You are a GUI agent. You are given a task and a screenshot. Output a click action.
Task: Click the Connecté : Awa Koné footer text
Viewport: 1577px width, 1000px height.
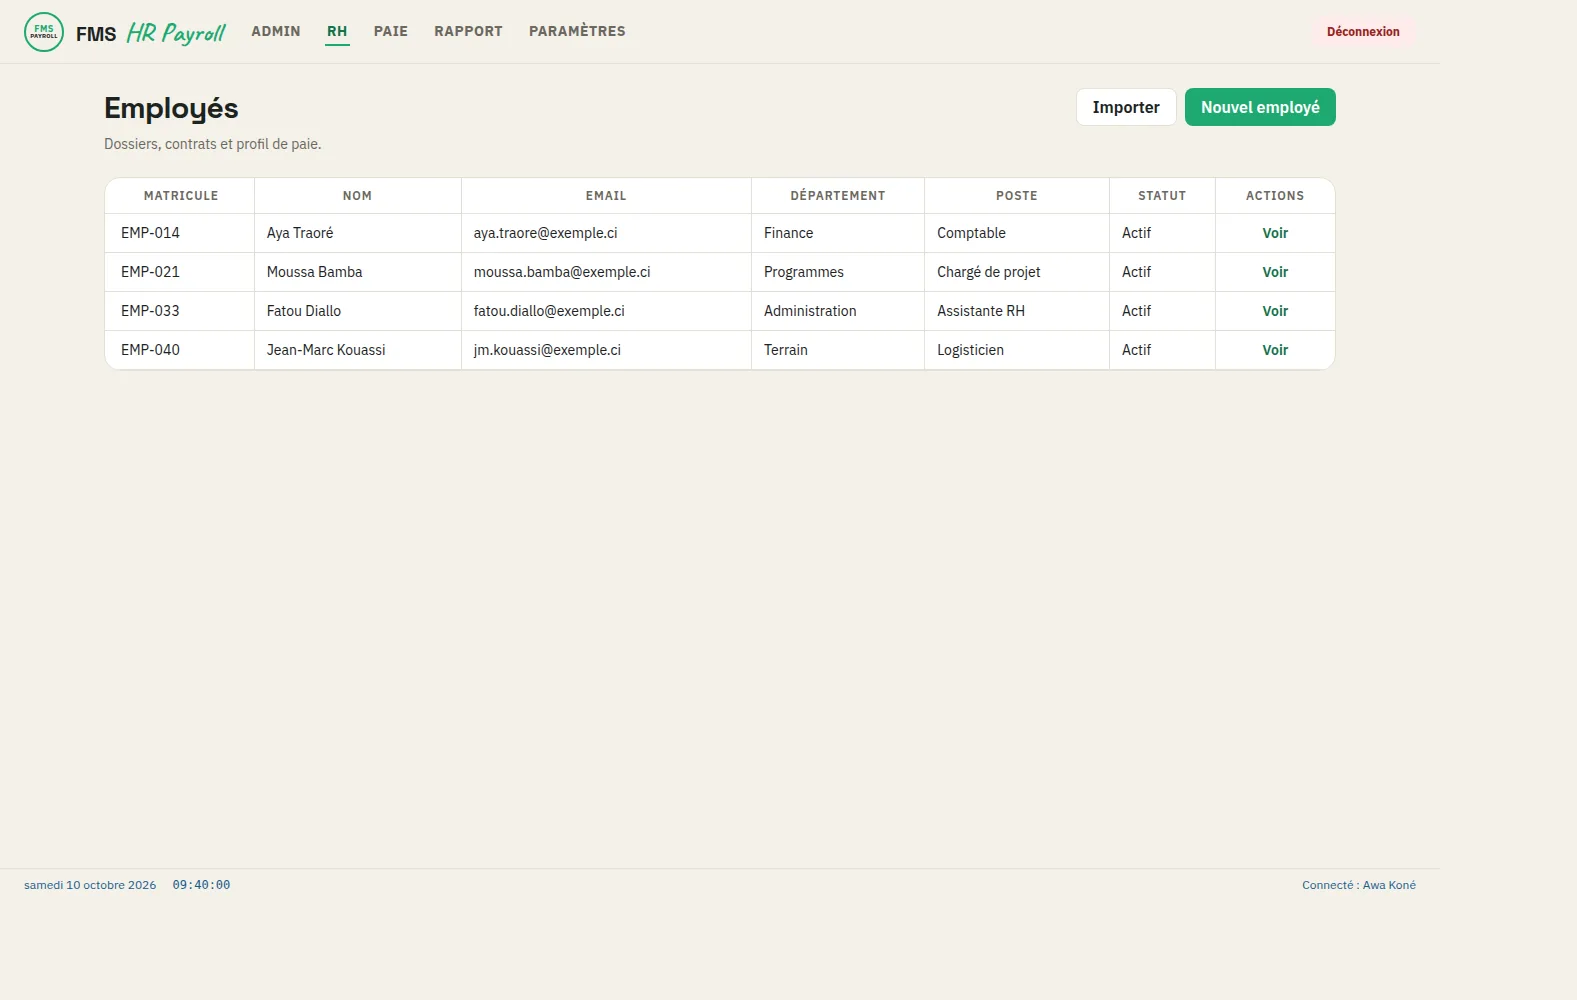[1359, 885]
